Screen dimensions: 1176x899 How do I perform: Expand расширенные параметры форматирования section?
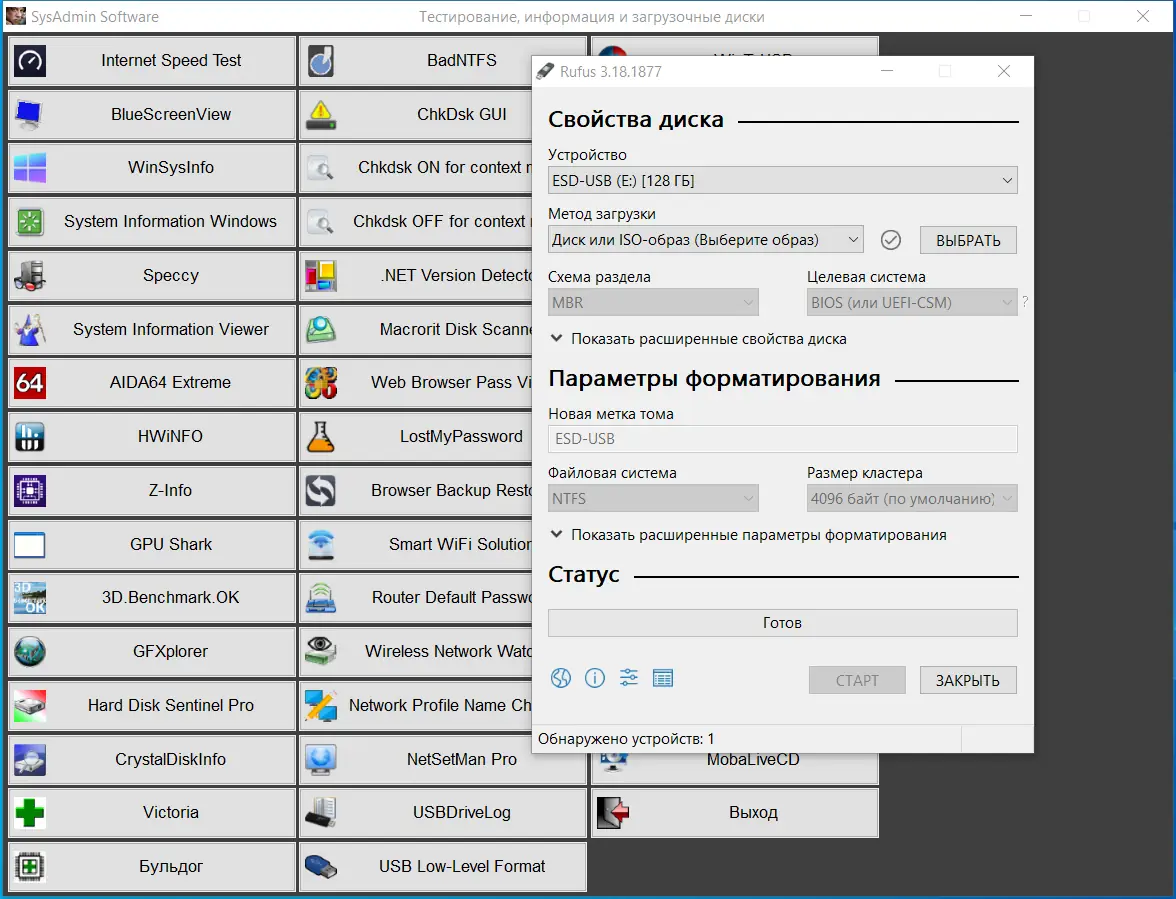748,535
